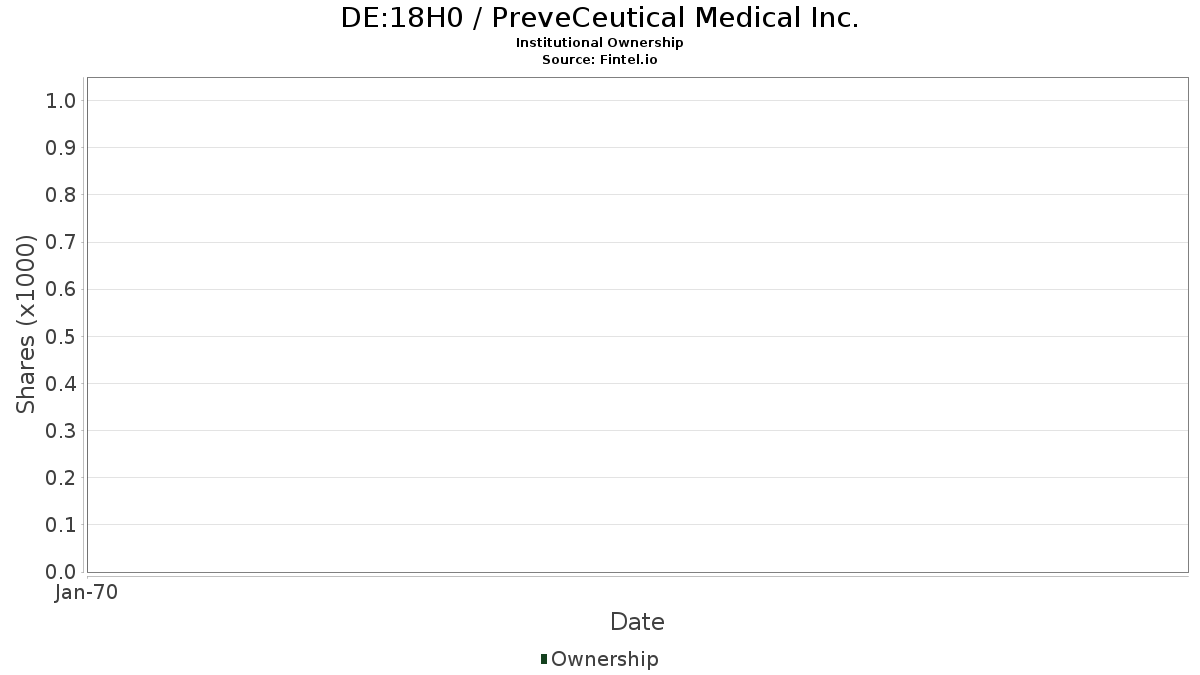Click the chart title PreveCeutical Medical Inc.
The image size is (1200, 675).
pyautogui.click(x=599, y=18)
